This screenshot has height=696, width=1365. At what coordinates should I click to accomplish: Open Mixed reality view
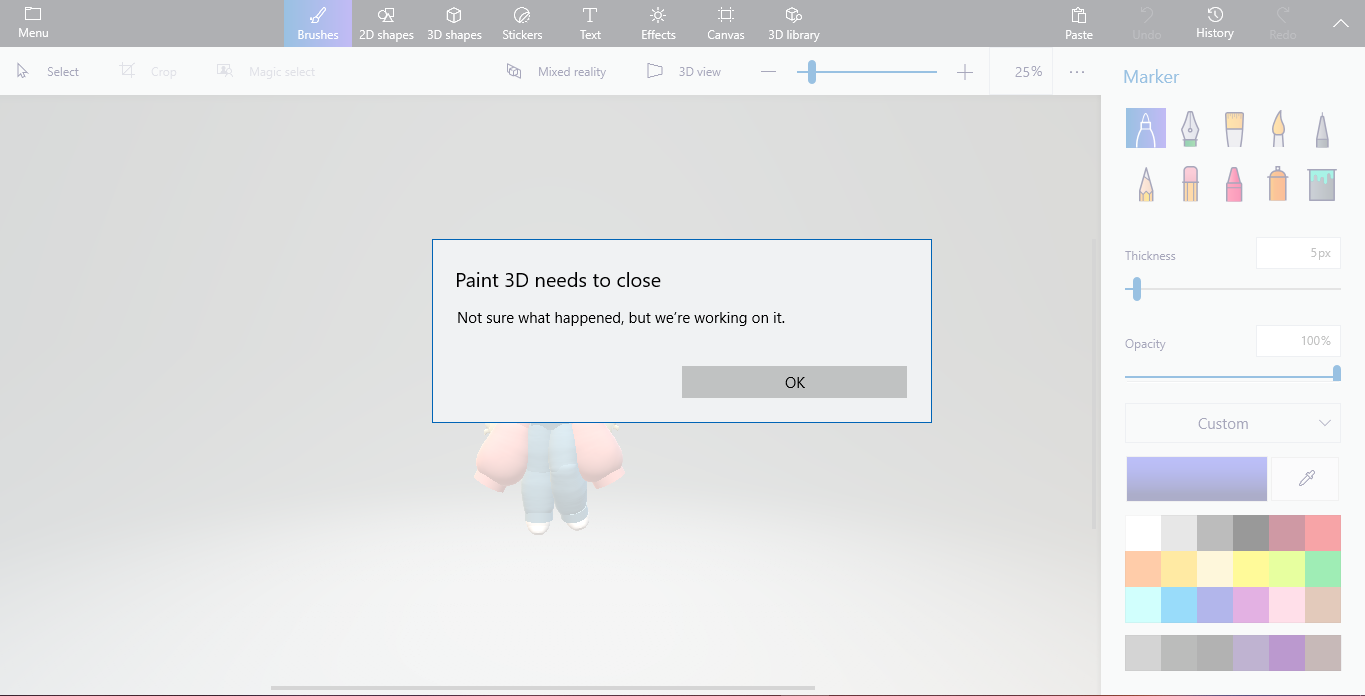(x=557, y=72)
